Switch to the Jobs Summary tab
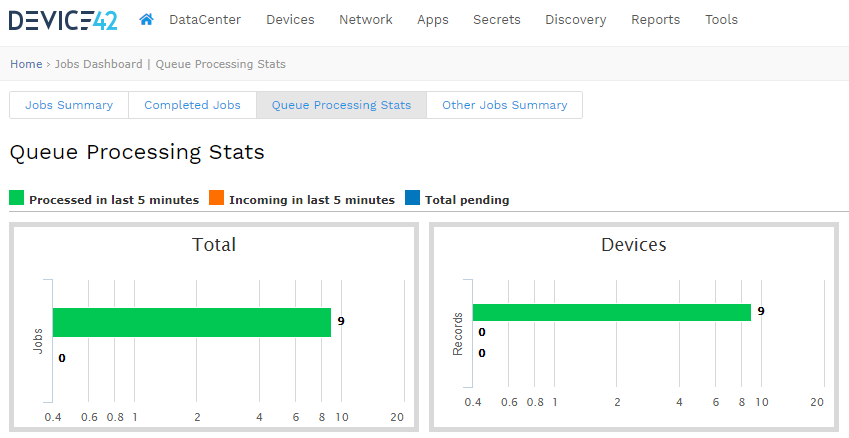The image size is (849, 438). [x=69, y=105]
